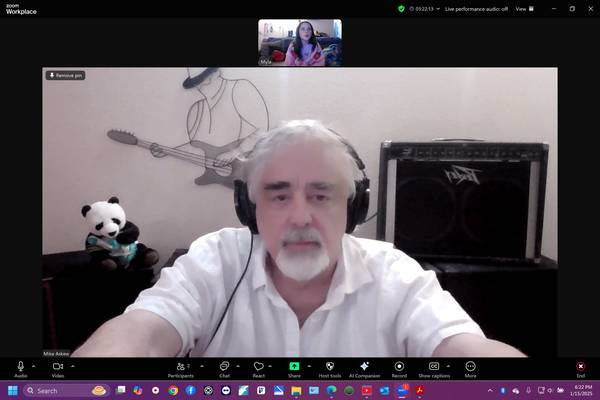Enable Show captions
The image size is (600, 400).
coord(434,367)
